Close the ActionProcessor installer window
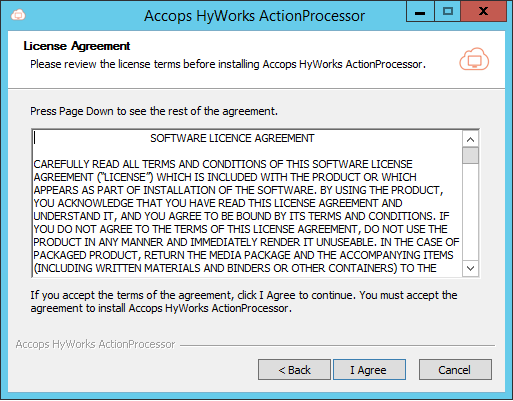 (483, 12)
